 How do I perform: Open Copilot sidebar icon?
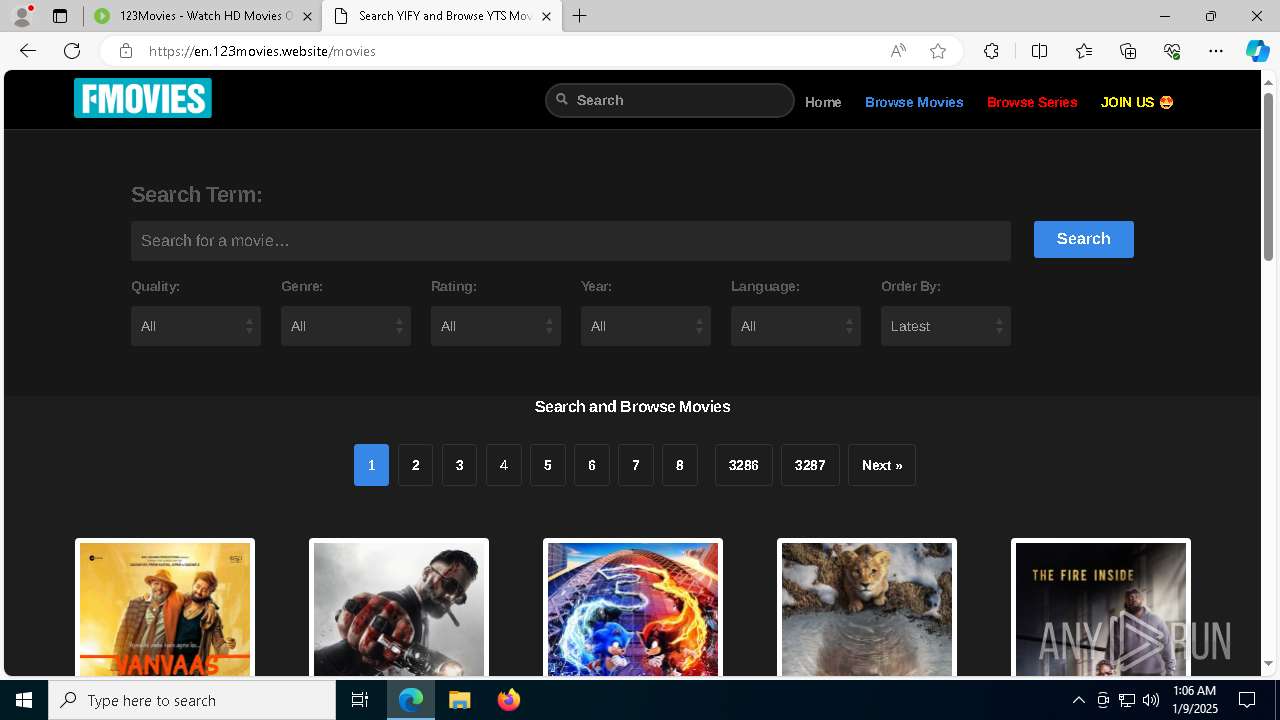pos(1257,51)
